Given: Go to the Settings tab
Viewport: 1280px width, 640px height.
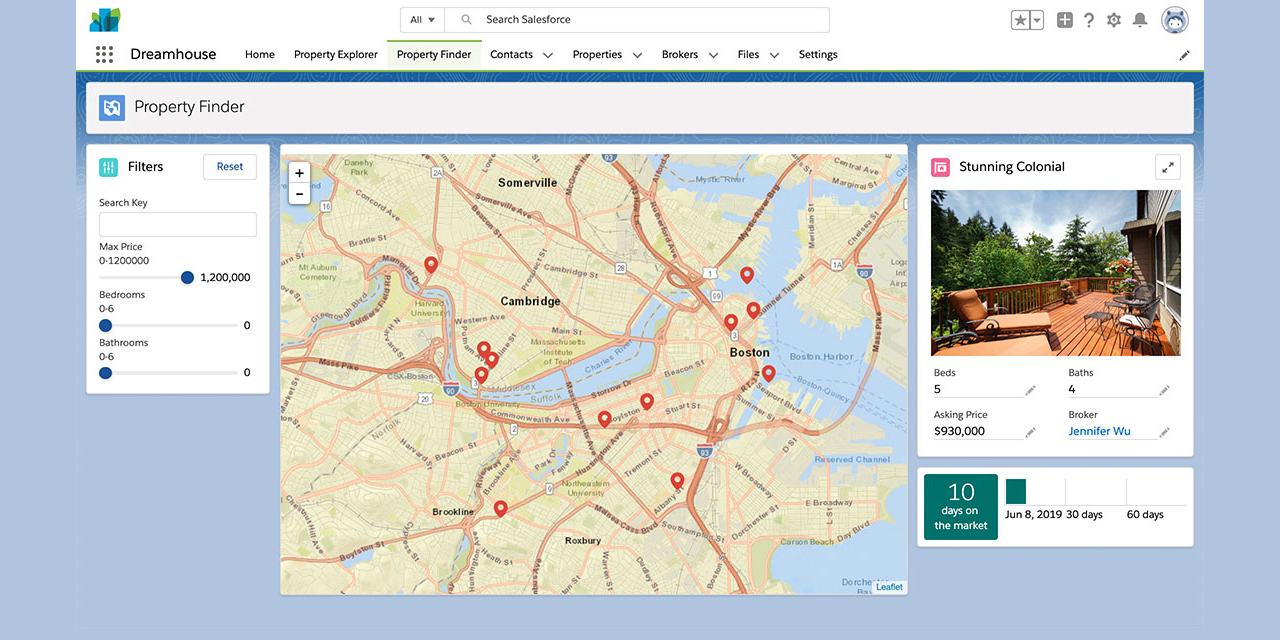Looking at the screenshot, I should click(818, 55).
